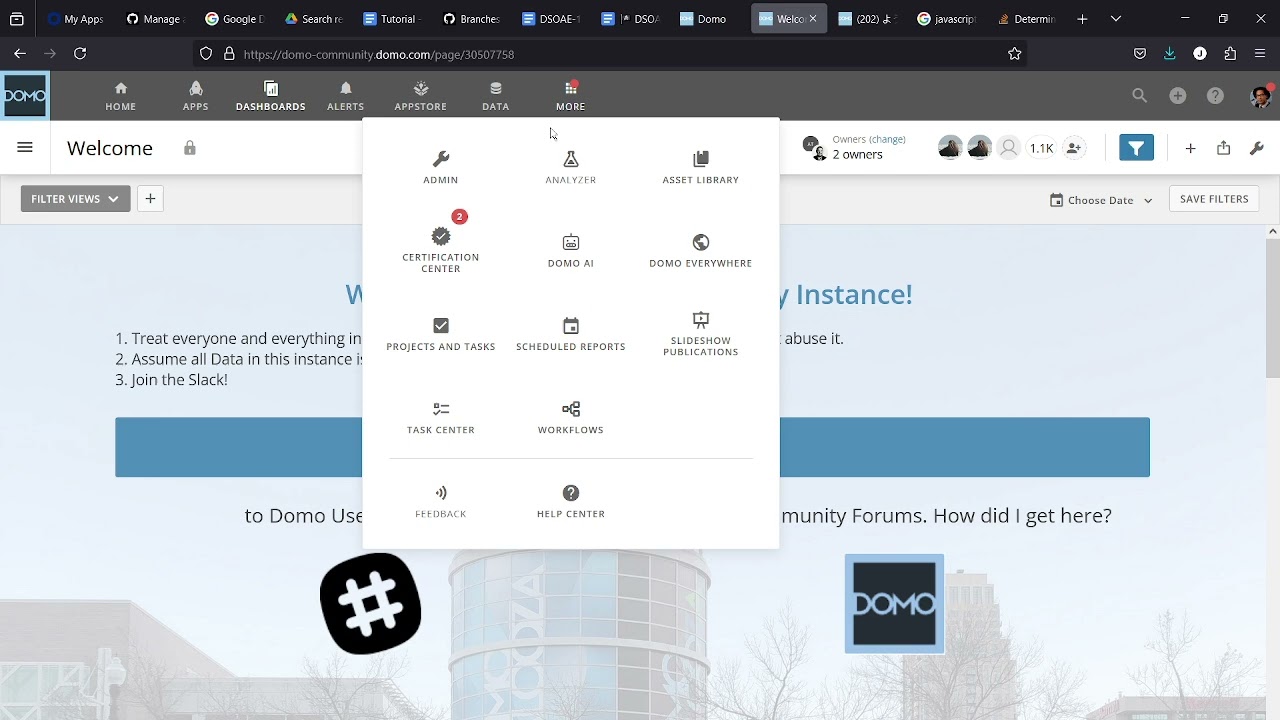Click the Domo logo tile image
This screenshot has width=1280, height=720.
point(894,604)
